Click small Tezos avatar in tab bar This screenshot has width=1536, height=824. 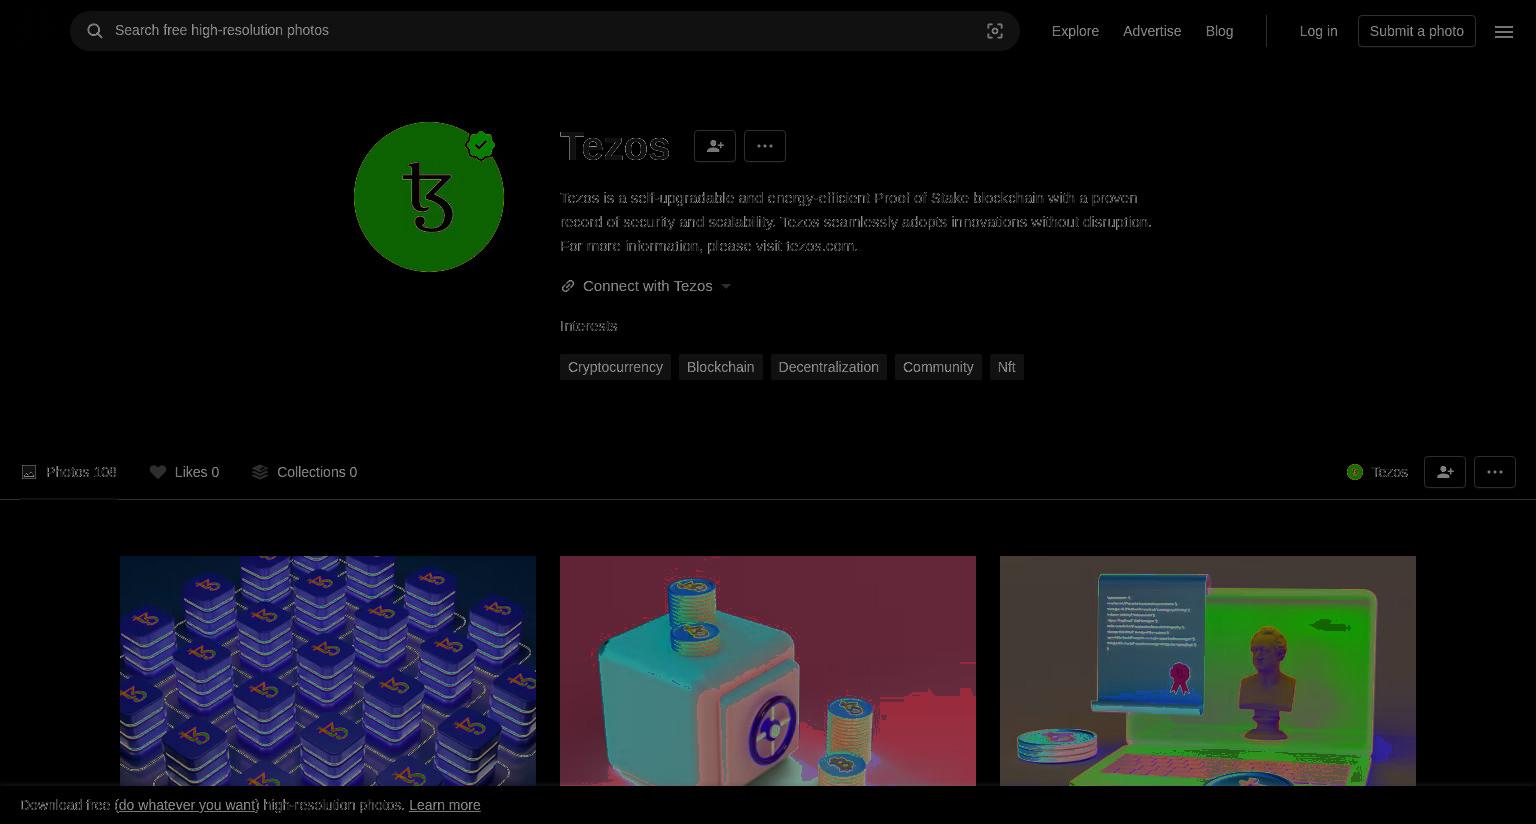[1355, 472]
